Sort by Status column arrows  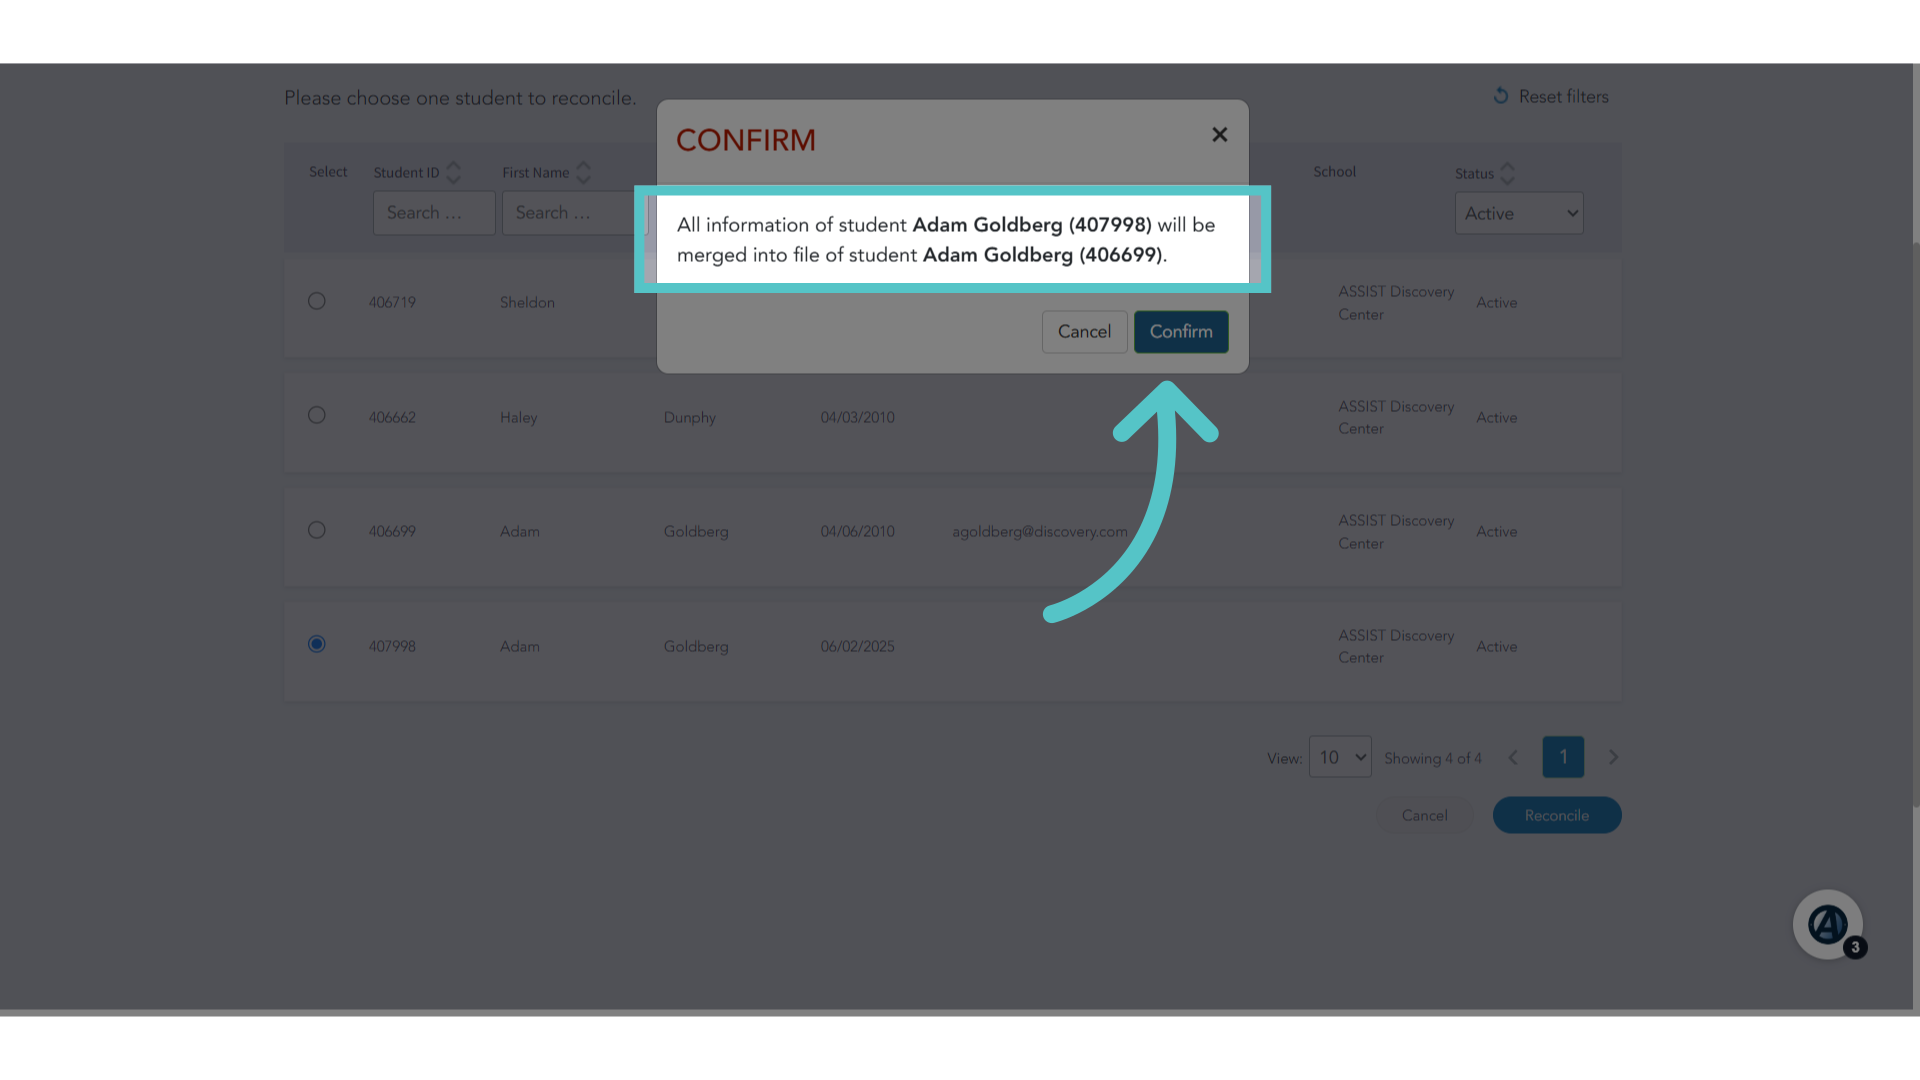click(x=1508, y=173)
